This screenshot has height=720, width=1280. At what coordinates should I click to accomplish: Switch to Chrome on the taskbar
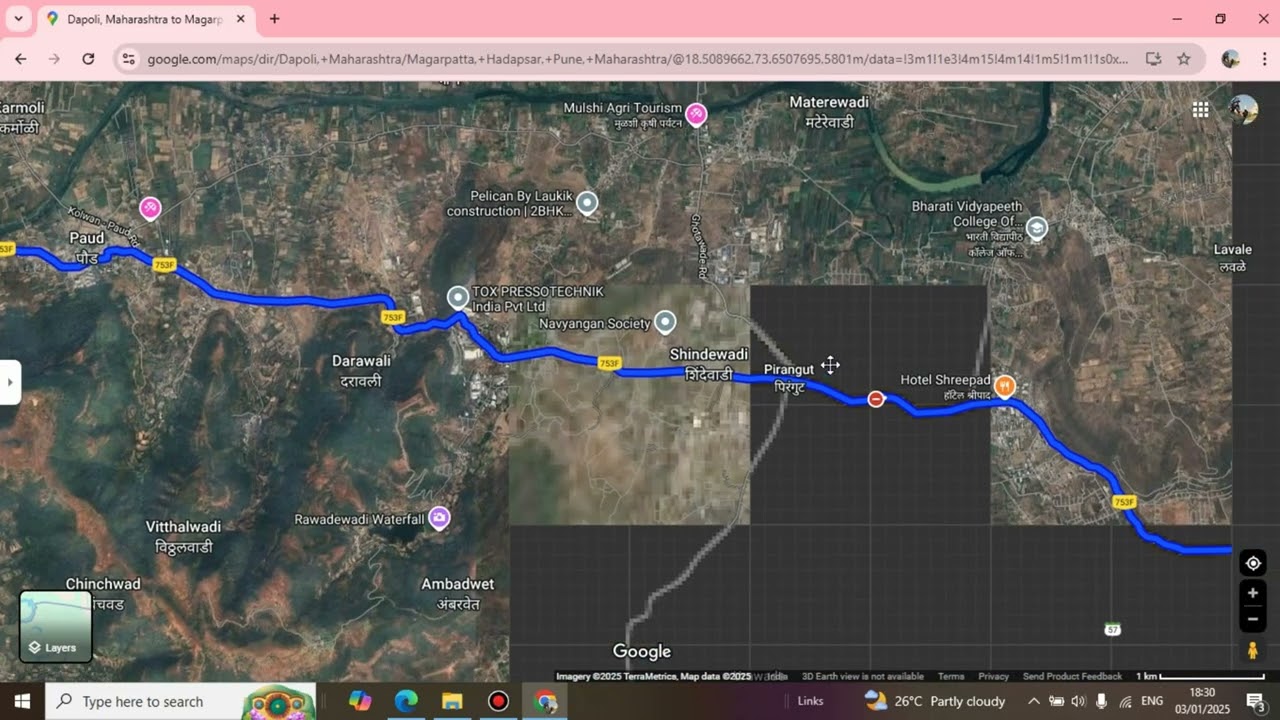coord(545,701)
